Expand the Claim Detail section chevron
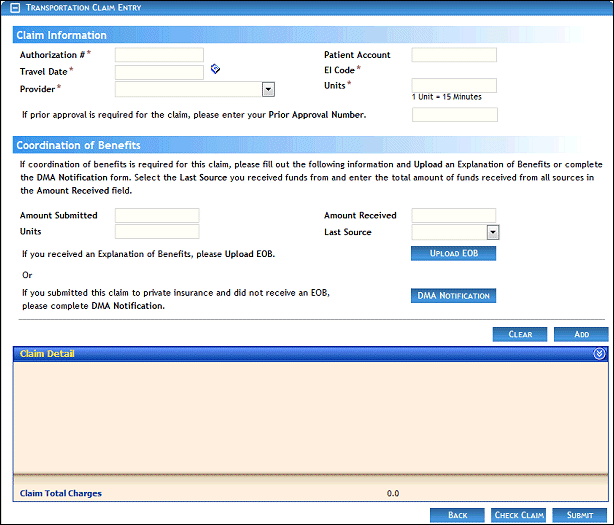This screenshot has width=614, height=525. click(599, 353)
